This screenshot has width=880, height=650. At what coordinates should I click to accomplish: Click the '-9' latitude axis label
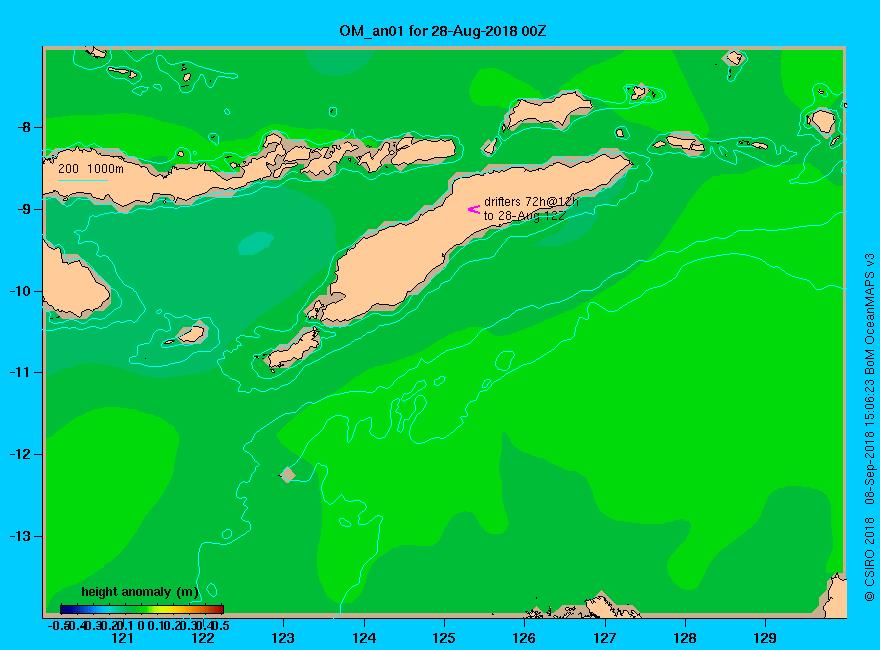tap(23, 209)
